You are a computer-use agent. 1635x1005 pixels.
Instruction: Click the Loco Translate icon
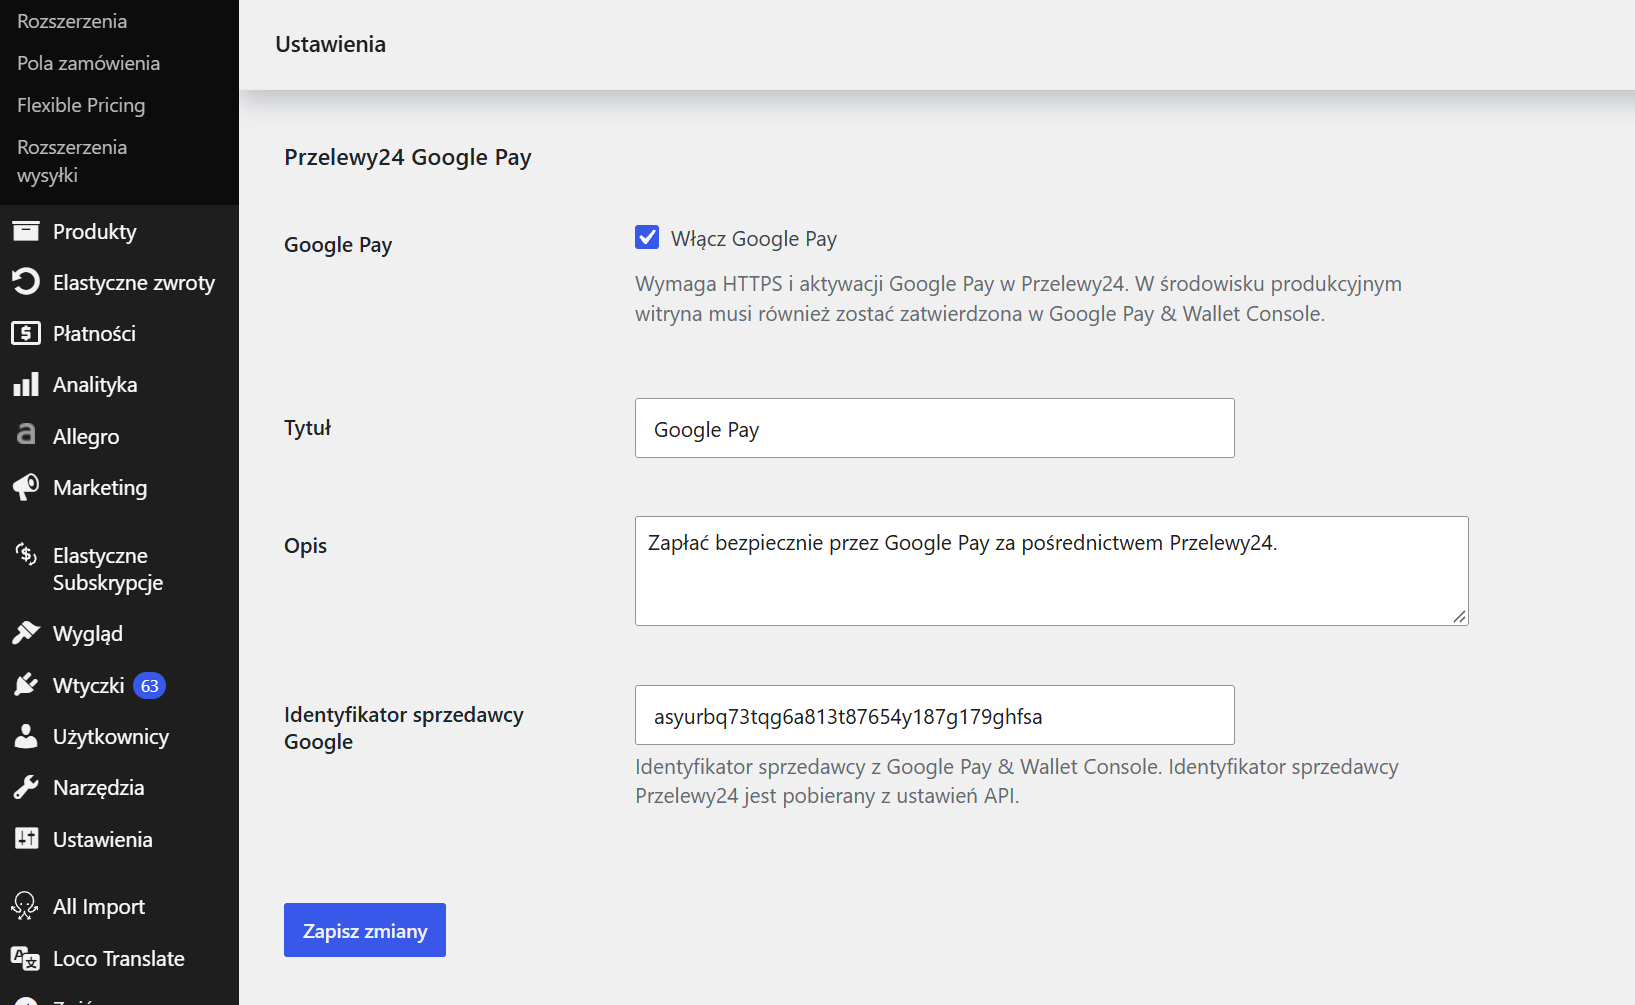(26, 958)
